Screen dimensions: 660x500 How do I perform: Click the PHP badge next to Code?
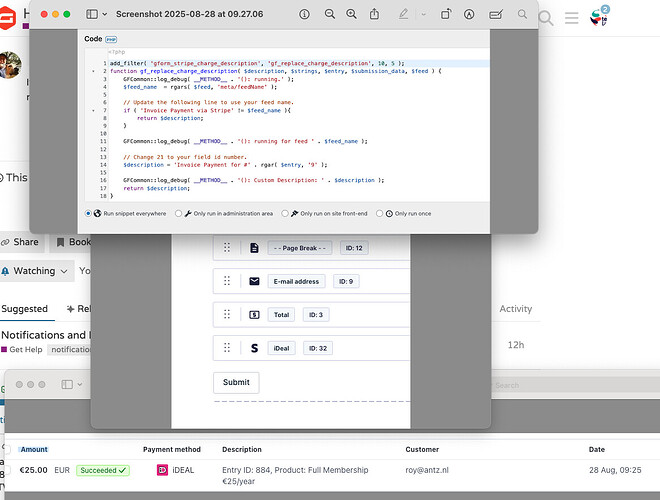pos(111,40)
